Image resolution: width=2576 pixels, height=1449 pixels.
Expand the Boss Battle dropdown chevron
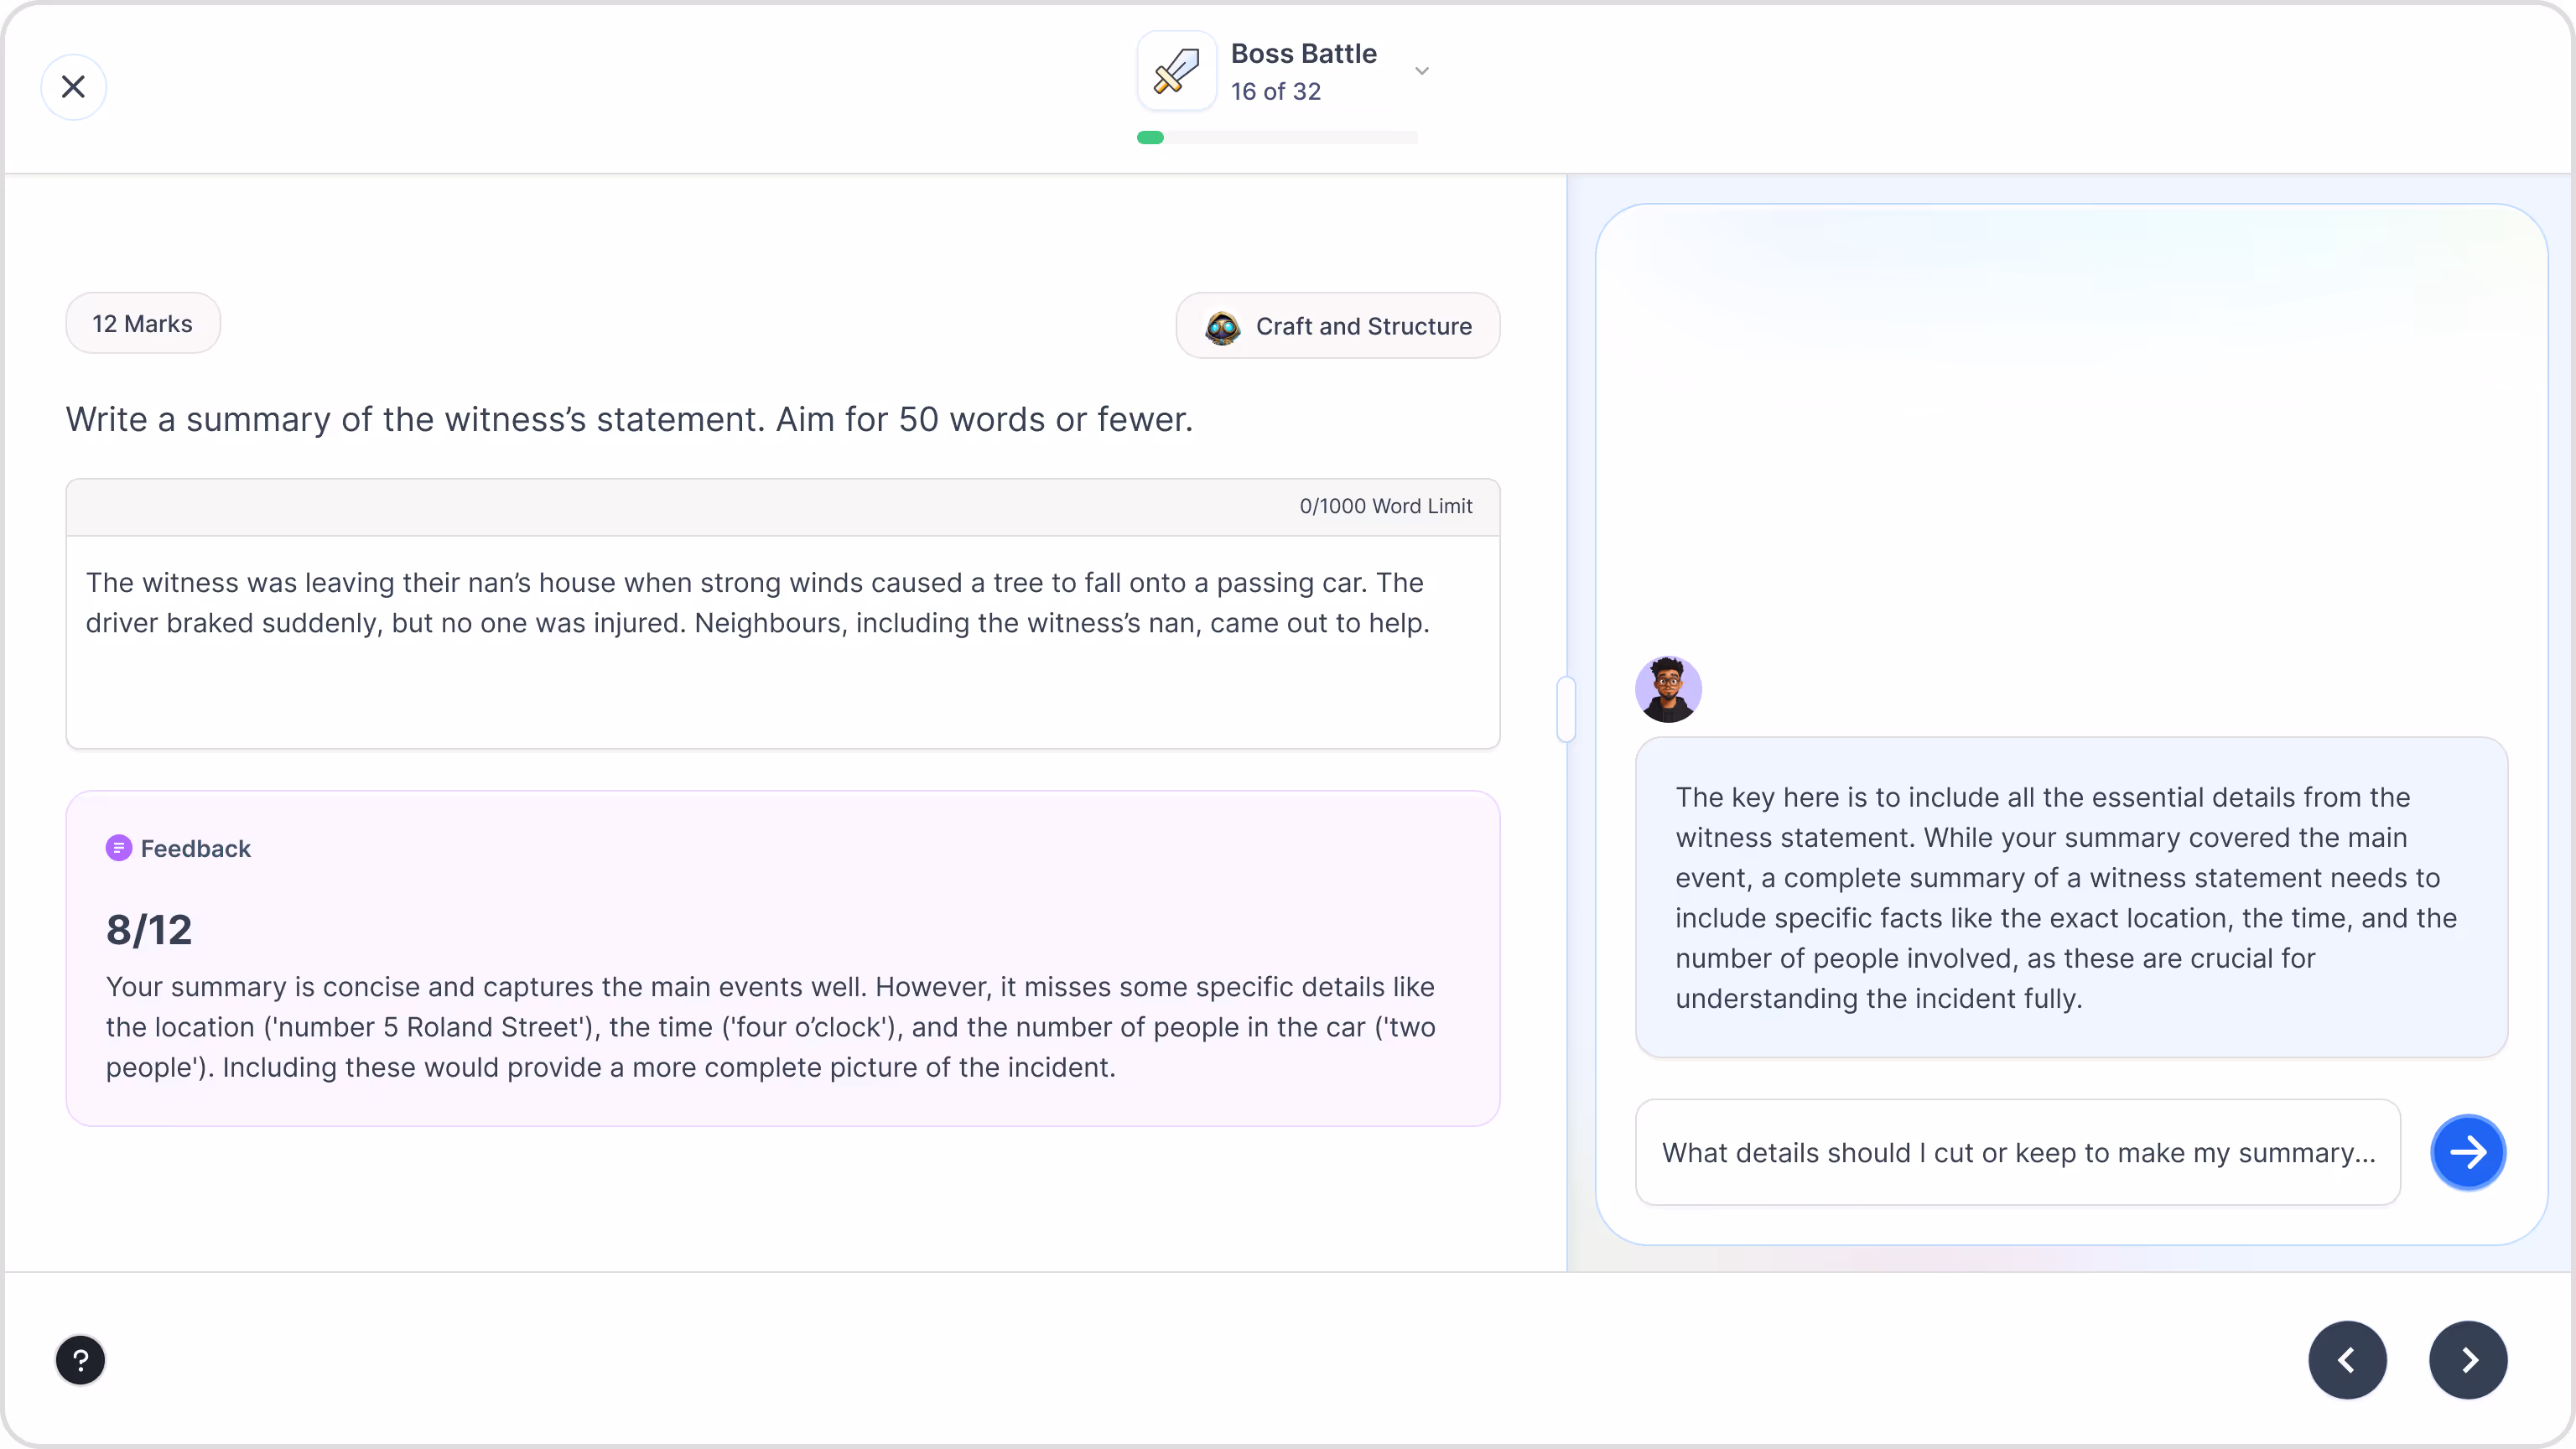1421,71
